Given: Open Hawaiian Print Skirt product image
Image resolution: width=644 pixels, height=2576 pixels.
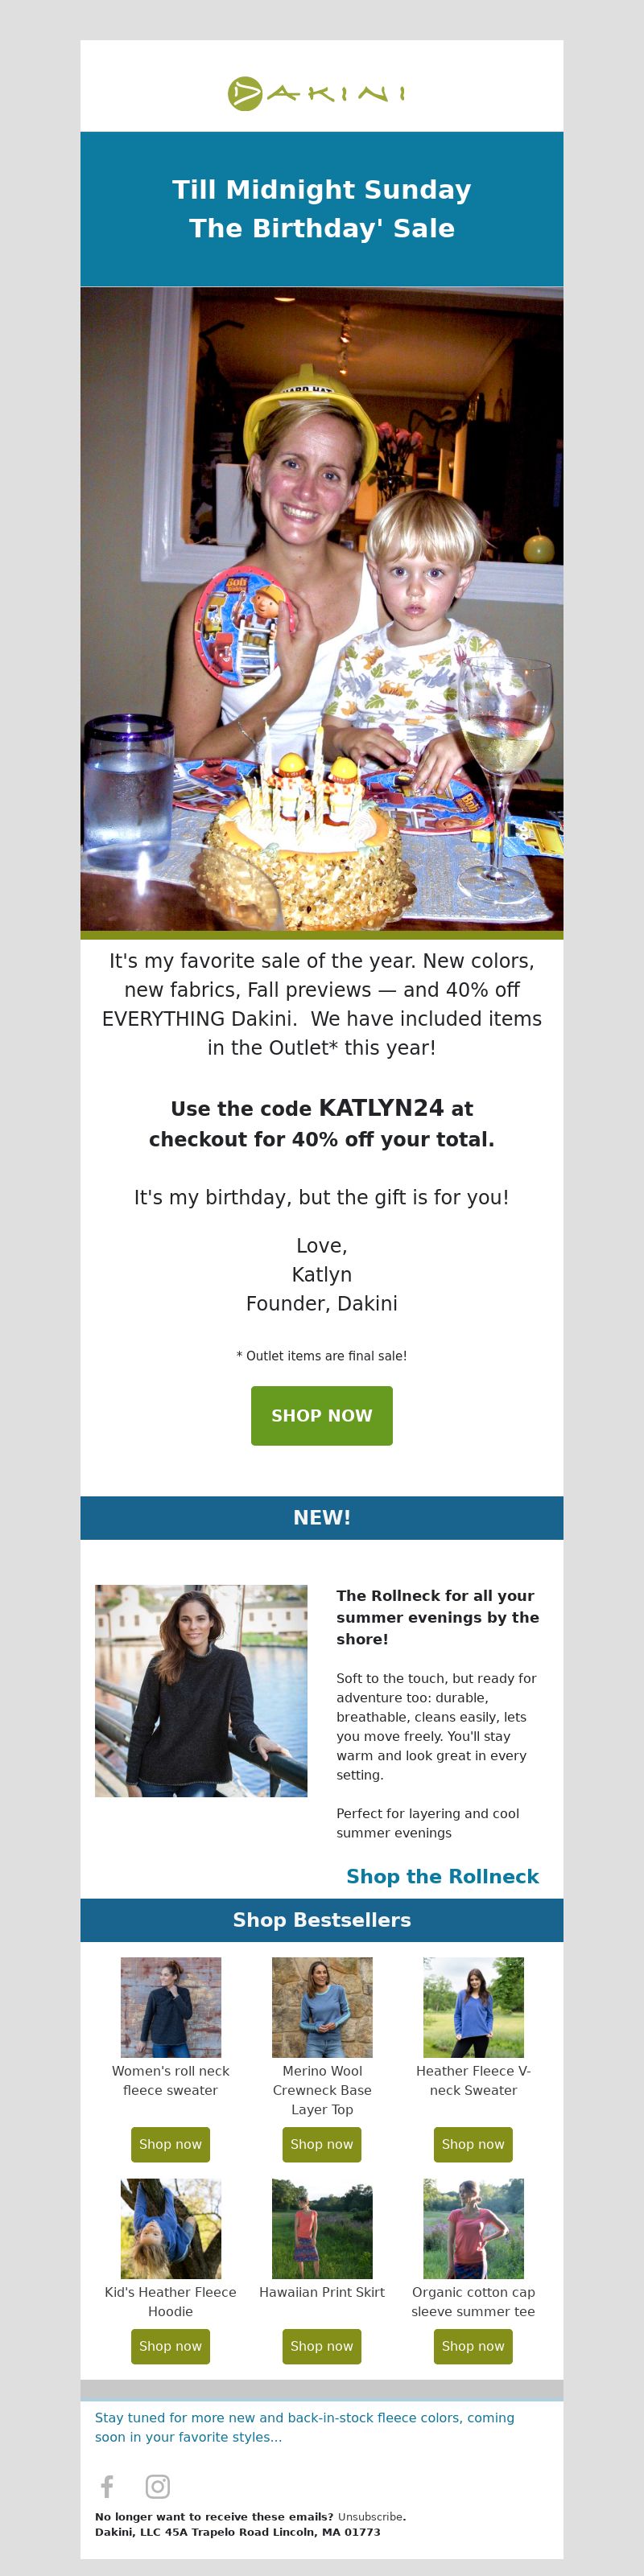Looking at the screenshot, I should click(x=322, y=2229).
